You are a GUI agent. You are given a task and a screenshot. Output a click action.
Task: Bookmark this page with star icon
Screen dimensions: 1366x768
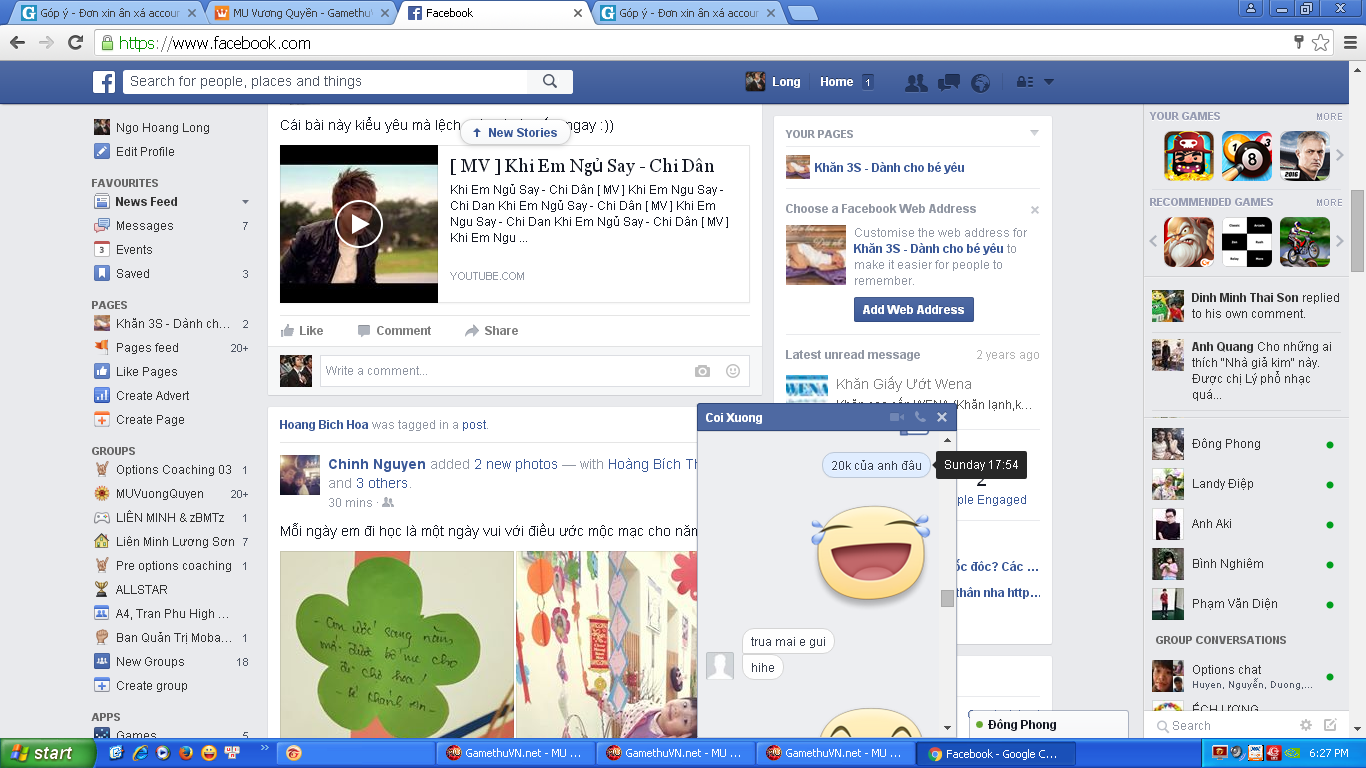pos(1320,43)
